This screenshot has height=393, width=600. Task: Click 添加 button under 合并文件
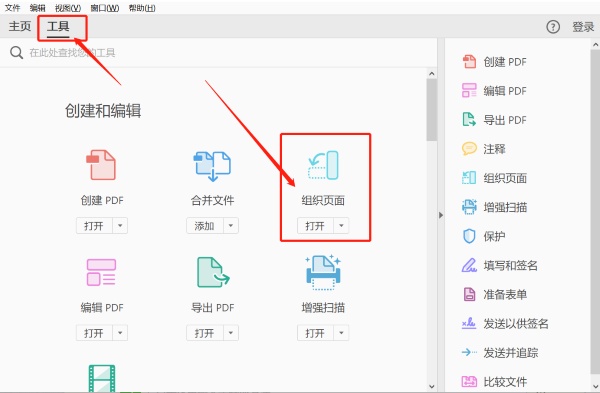[x=205, y=226]
